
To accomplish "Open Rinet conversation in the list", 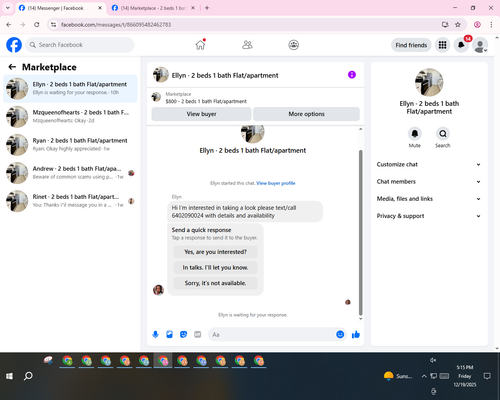I will (70, 201).
